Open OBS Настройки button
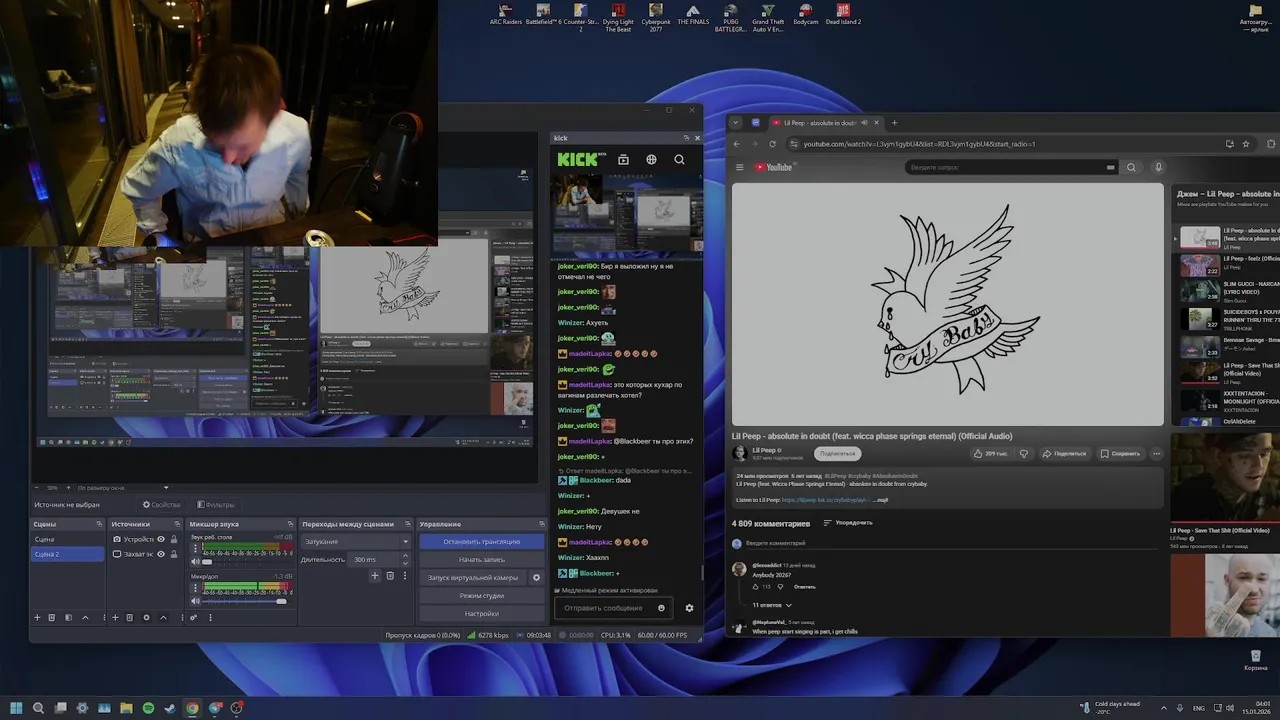Image resolution: width=1280 pixels, height=720 pixels. [x=481, y=614]
